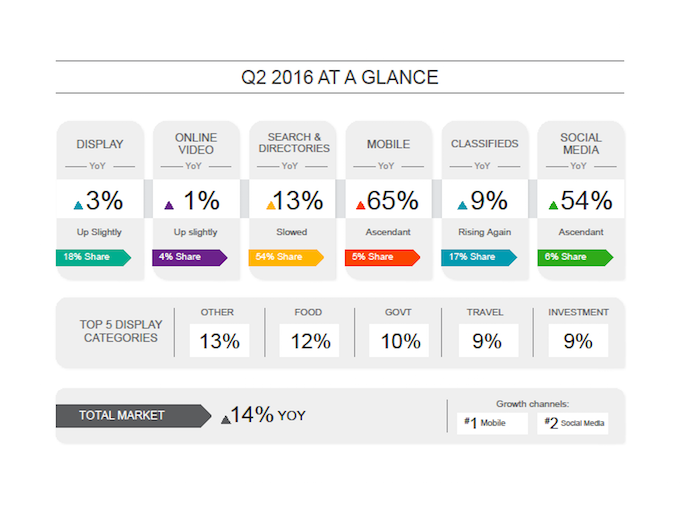Image resolution: width=680 pixels, height=510 pixels.
Task: Select the green 6% Share arrow tag
Action: pyautogui.click(x=575, y=257)
